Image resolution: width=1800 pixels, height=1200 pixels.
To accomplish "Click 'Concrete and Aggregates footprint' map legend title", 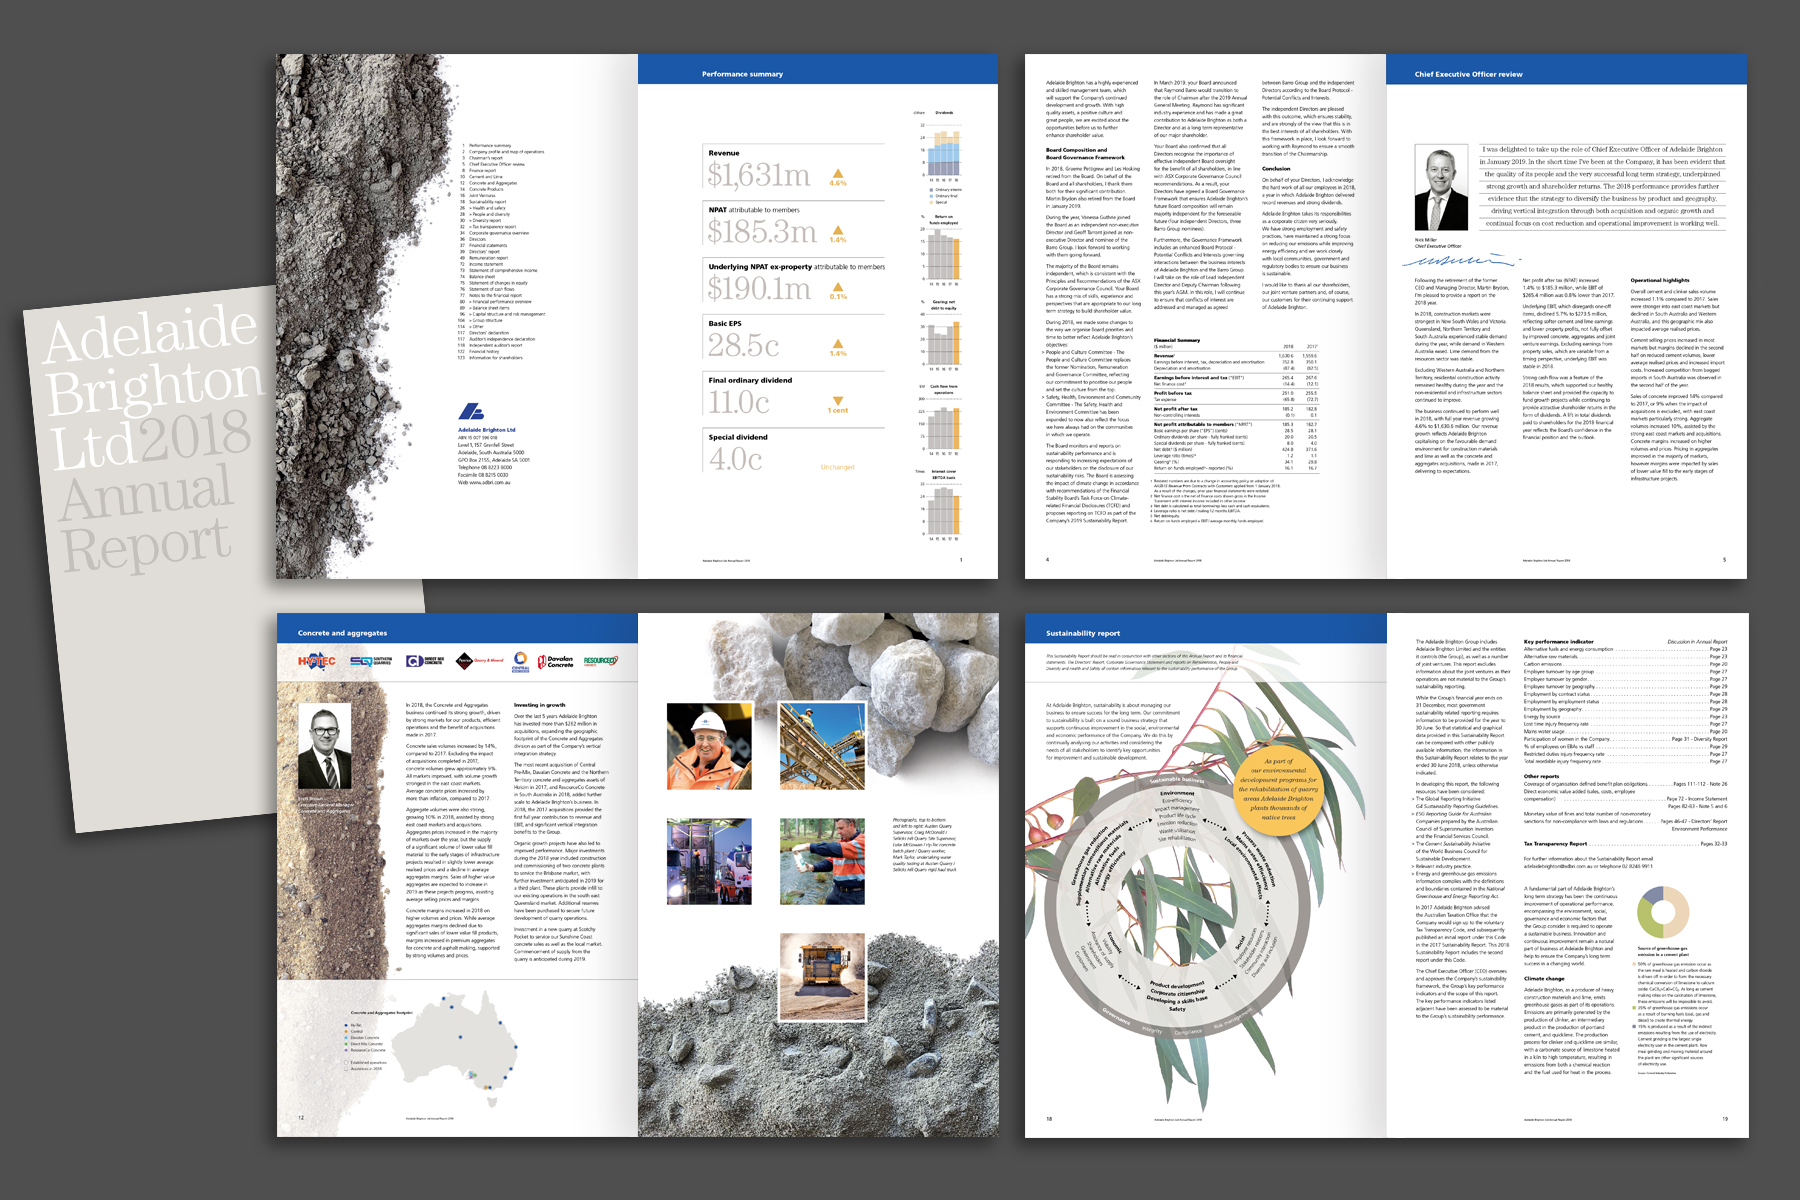I will point(381,1013).
